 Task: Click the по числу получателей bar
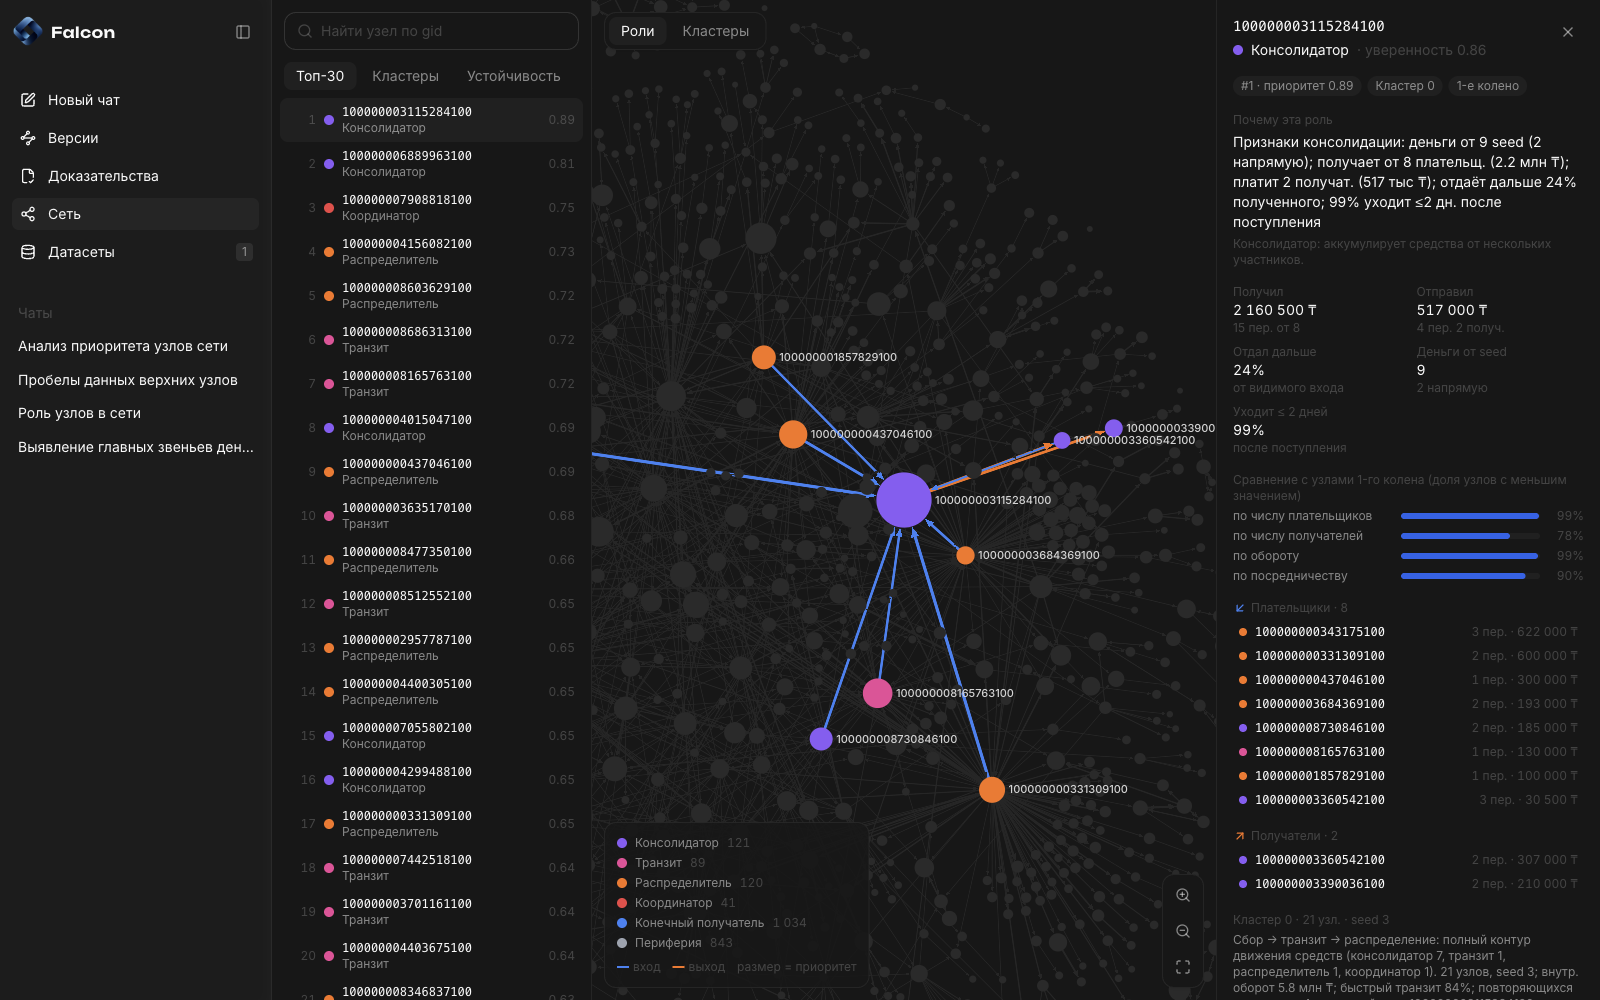click(x=1469, y=536)
